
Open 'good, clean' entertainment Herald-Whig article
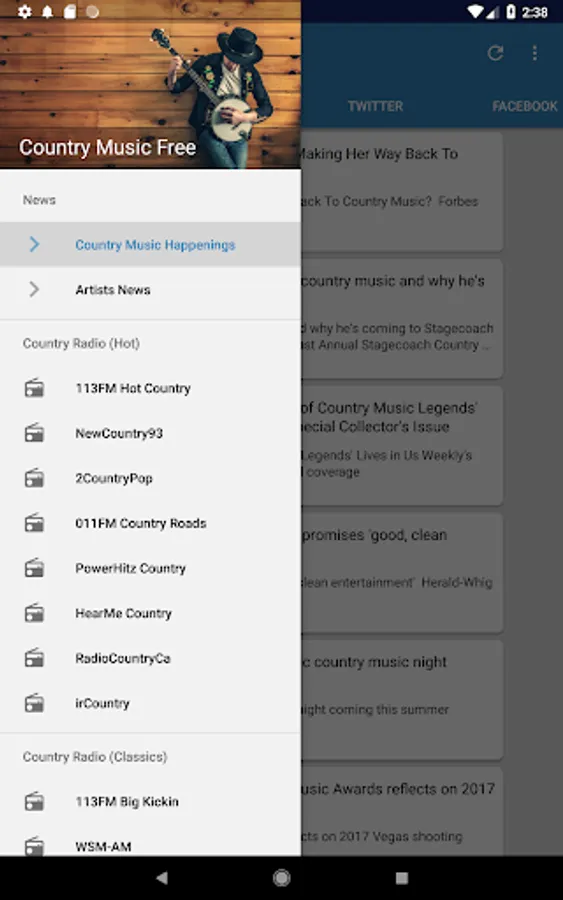pyautogui.click(x=402, y=573)
